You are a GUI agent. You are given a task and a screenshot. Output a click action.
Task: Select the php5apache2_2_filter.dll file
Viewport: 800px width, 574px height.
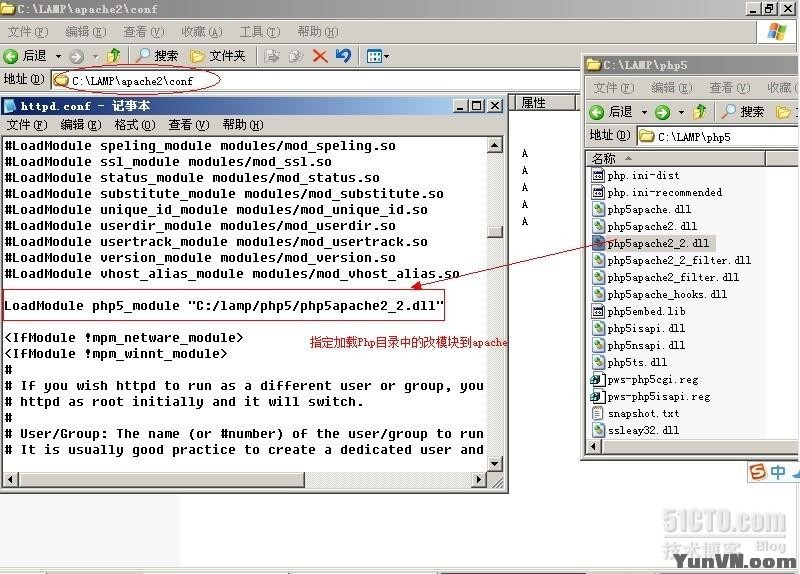[x=671, y=260]
